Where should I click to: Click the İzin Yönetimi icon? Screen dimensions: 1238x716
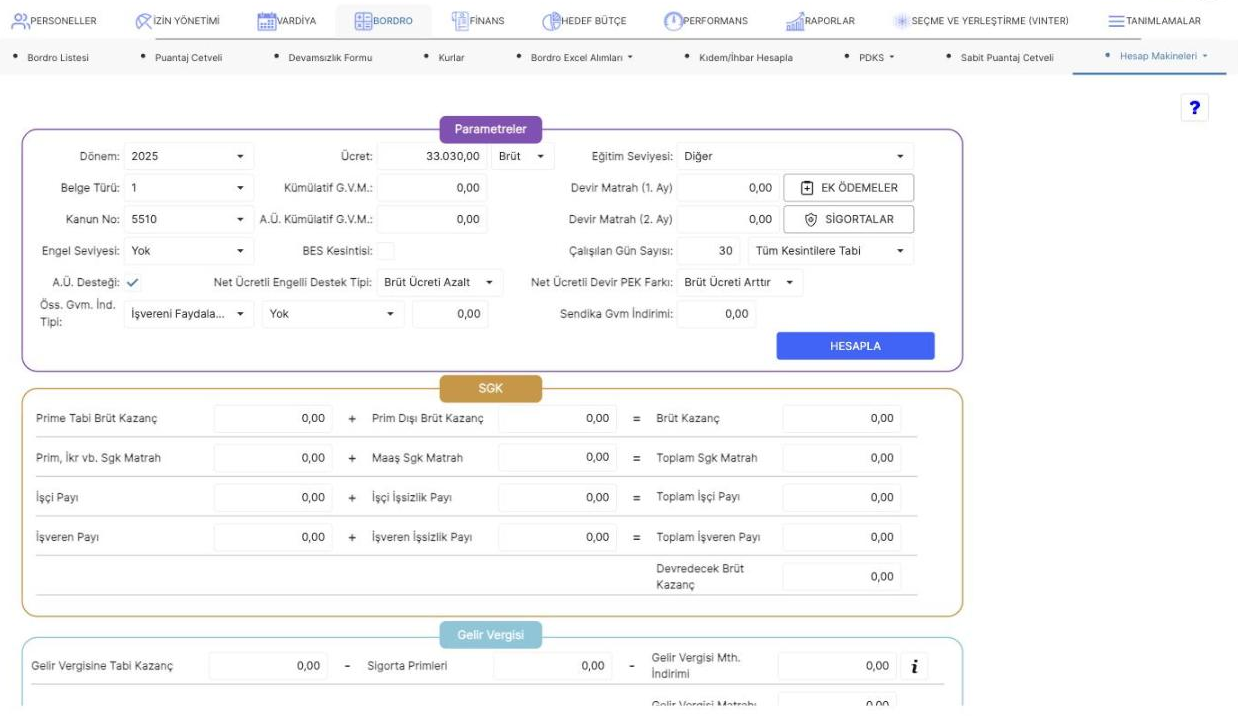(x=143, y=21)
